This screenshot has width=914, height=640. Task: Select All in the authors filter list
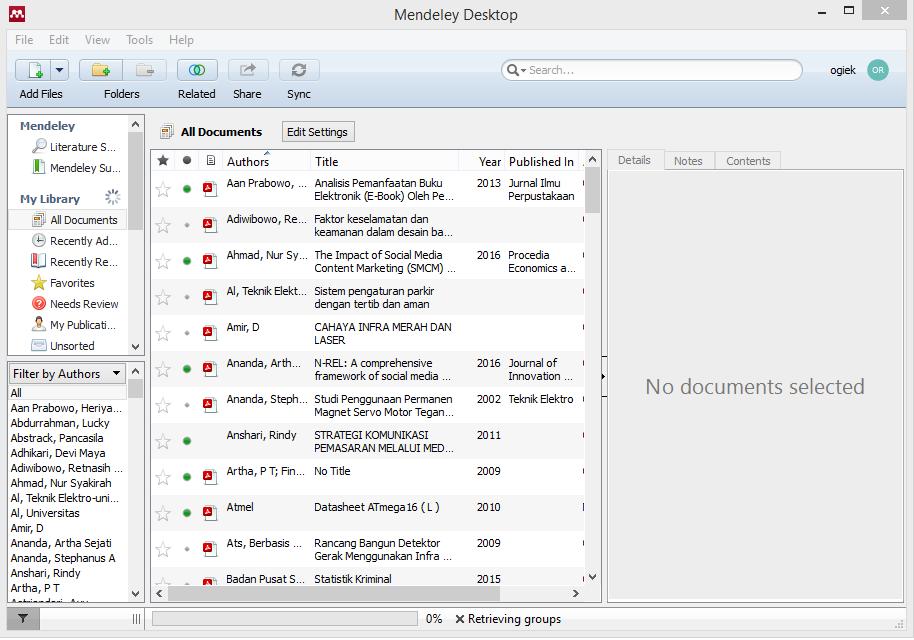point(68,393)
